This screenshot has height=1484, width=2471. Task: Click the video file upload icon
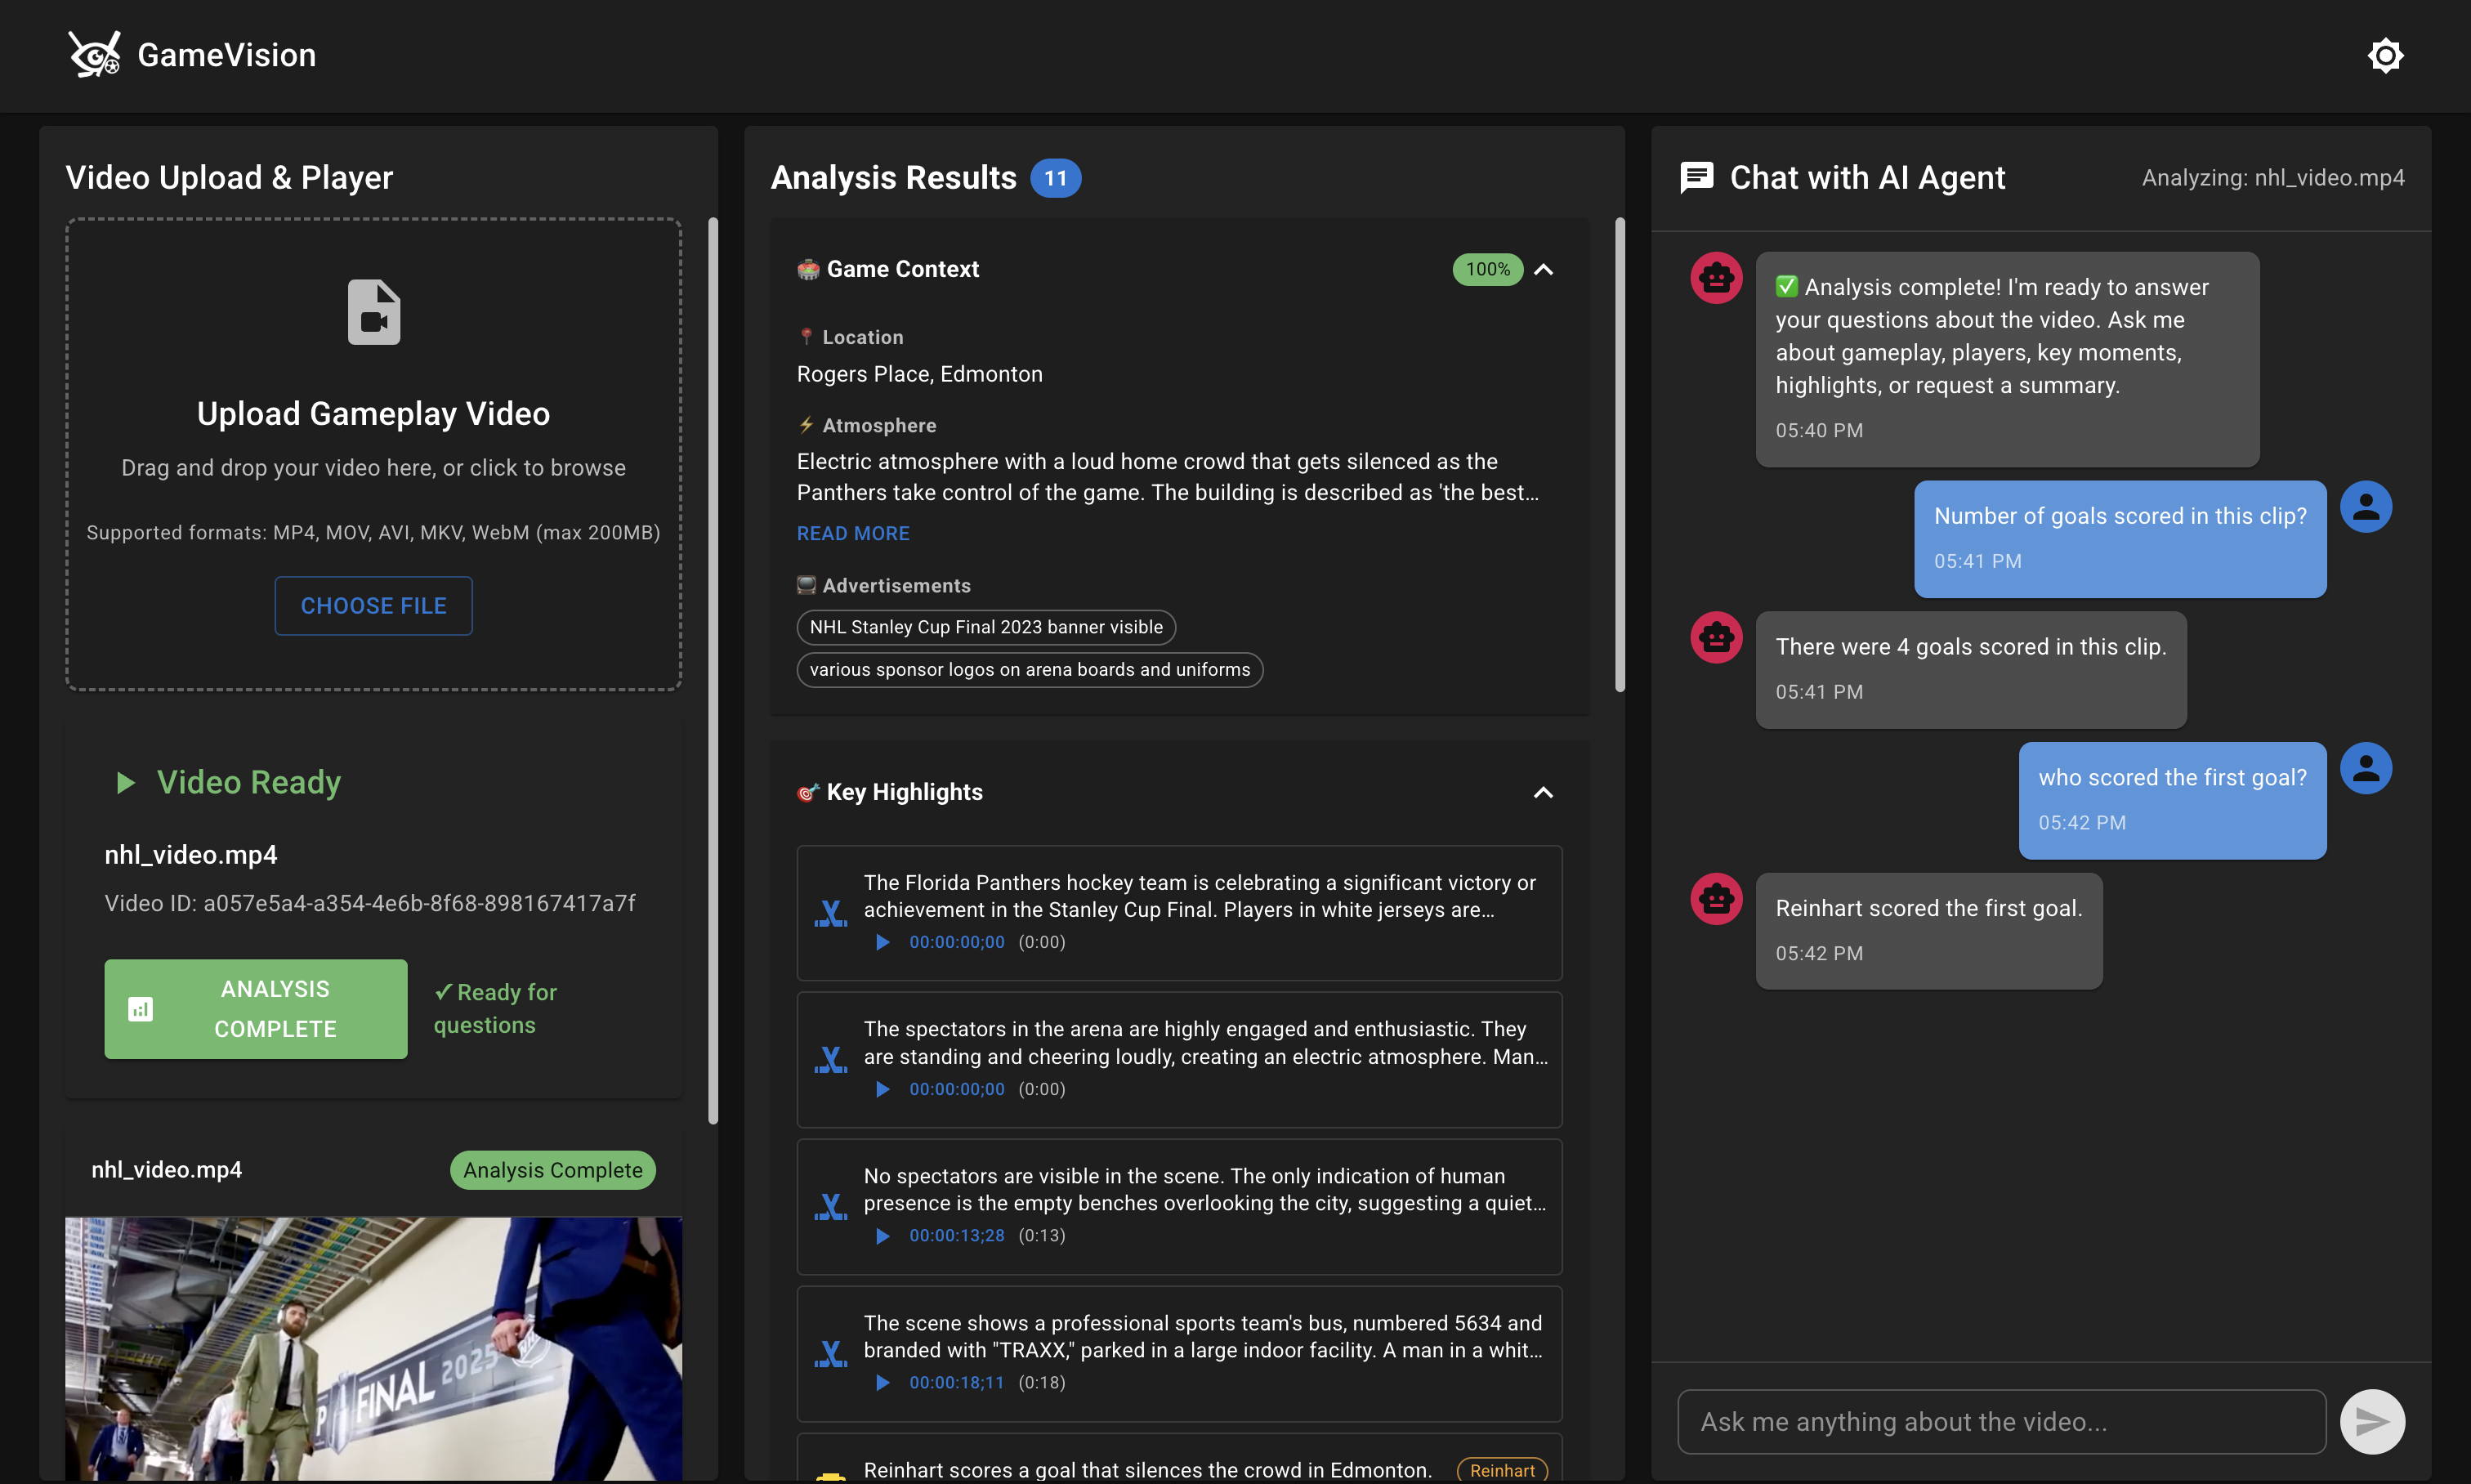coord(373,312)
